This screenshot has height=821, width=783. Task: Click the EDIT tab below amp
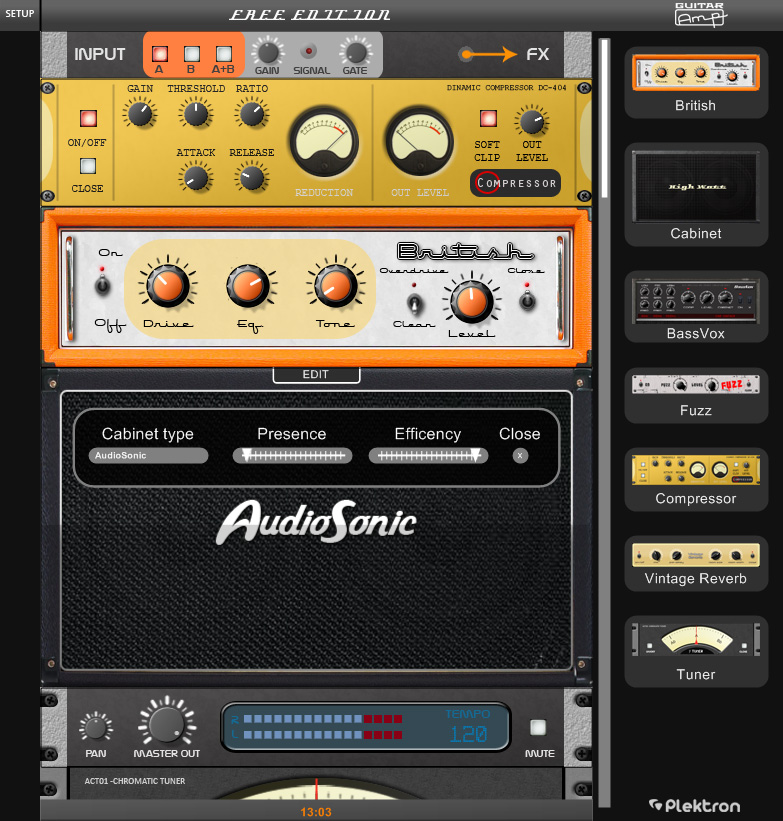315,375
